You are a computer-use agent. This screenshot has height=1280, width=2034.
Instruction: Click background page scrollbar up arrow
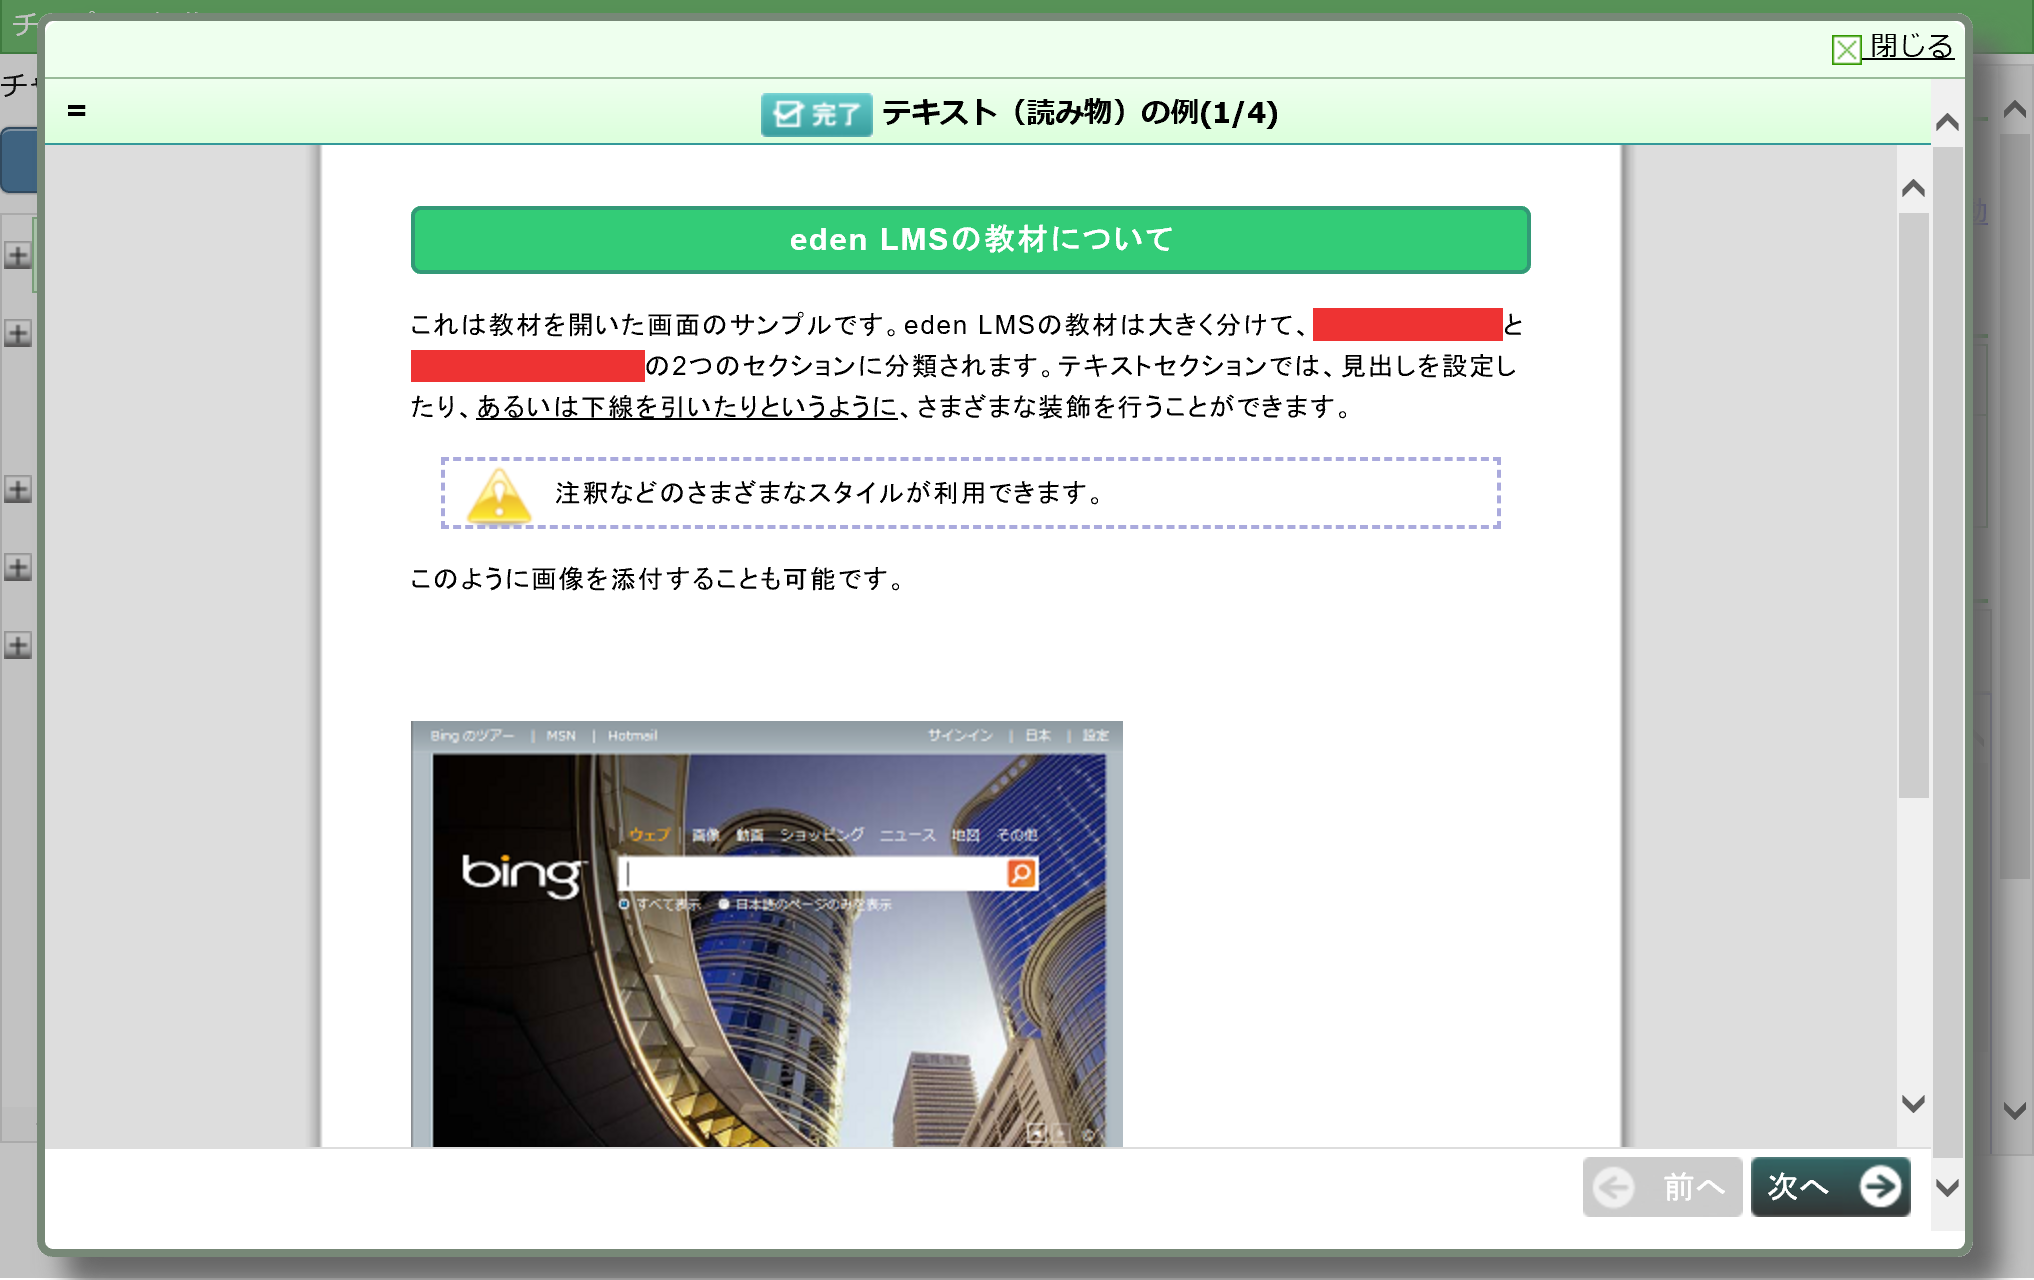pos(2015,108)
